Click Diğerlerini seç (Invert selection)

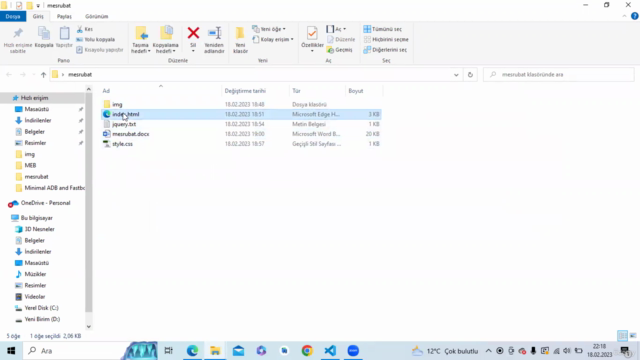pyautogui.click(x=385, y=50)
